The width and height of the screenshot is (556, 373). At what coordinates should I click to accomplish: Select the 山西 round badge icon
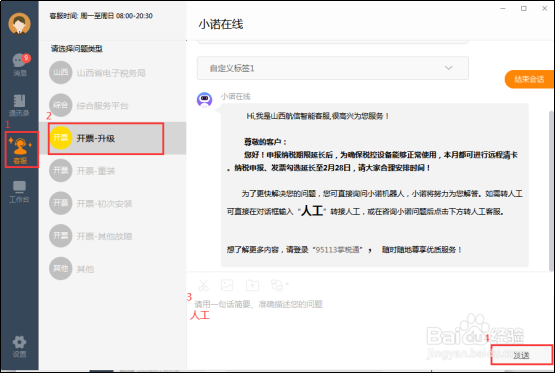coord(61,73)
